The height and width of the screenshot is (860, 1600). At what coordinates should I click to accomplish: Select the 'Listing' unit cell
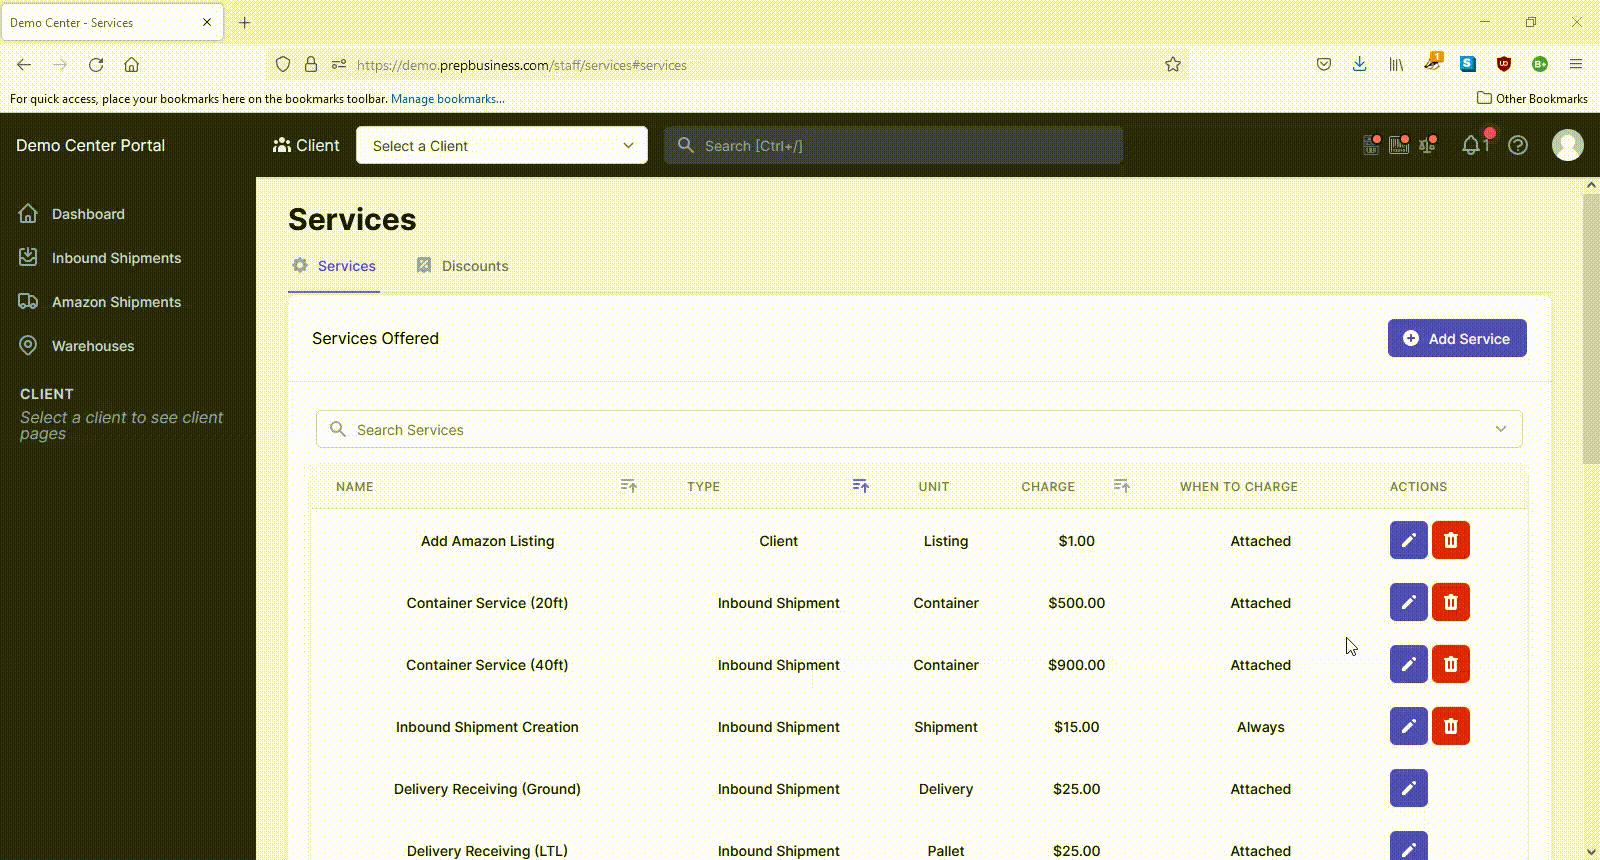tap(945, 541)
